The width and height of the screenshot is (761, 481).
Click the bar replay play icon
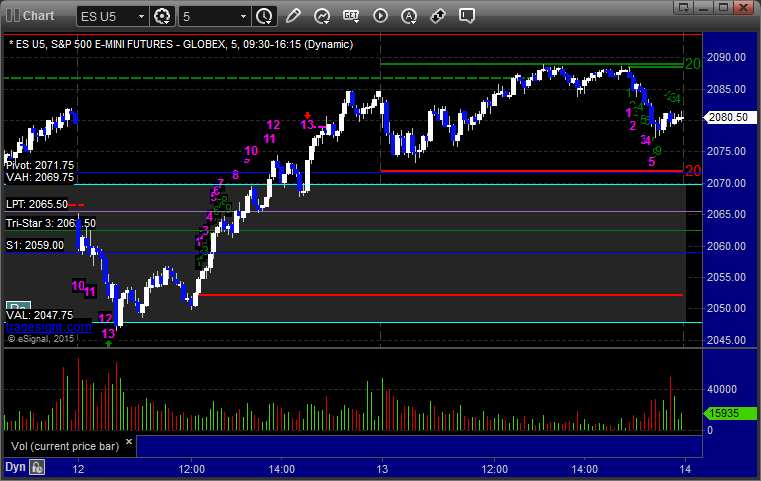[380, 16]
